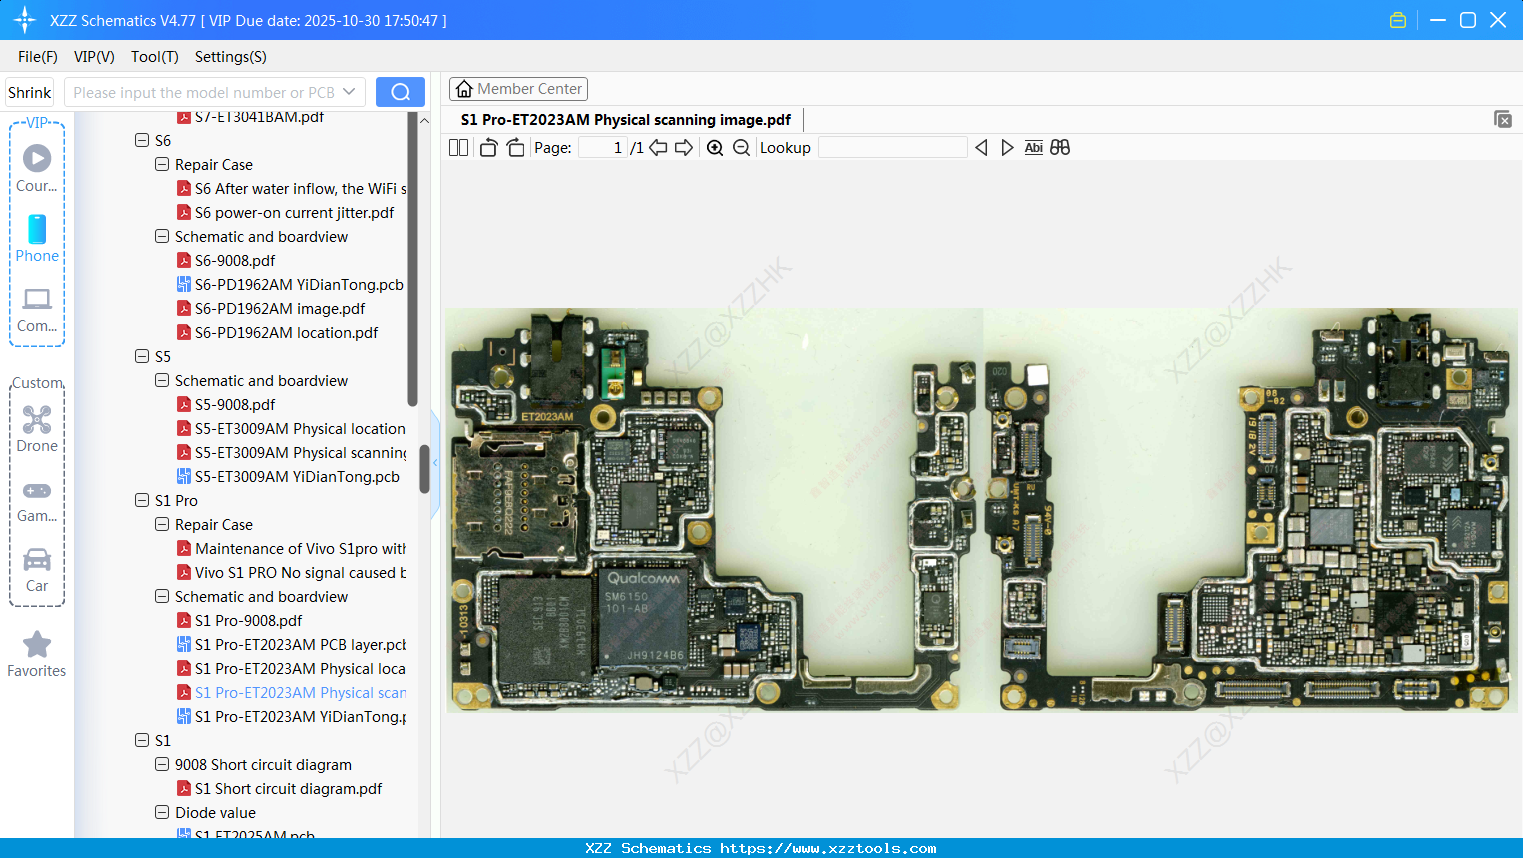
Task: Click the blue search button
Action: [400, 92]
